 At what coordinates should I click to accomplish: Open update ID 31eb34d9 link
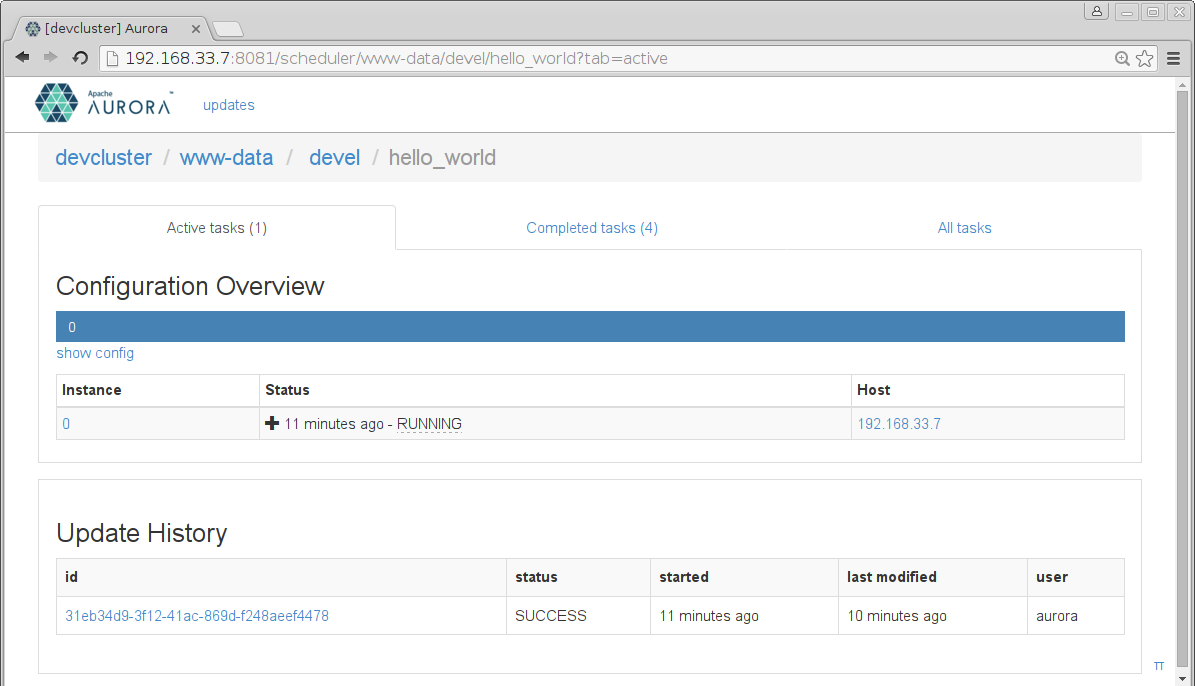click(x=197, y=616)
